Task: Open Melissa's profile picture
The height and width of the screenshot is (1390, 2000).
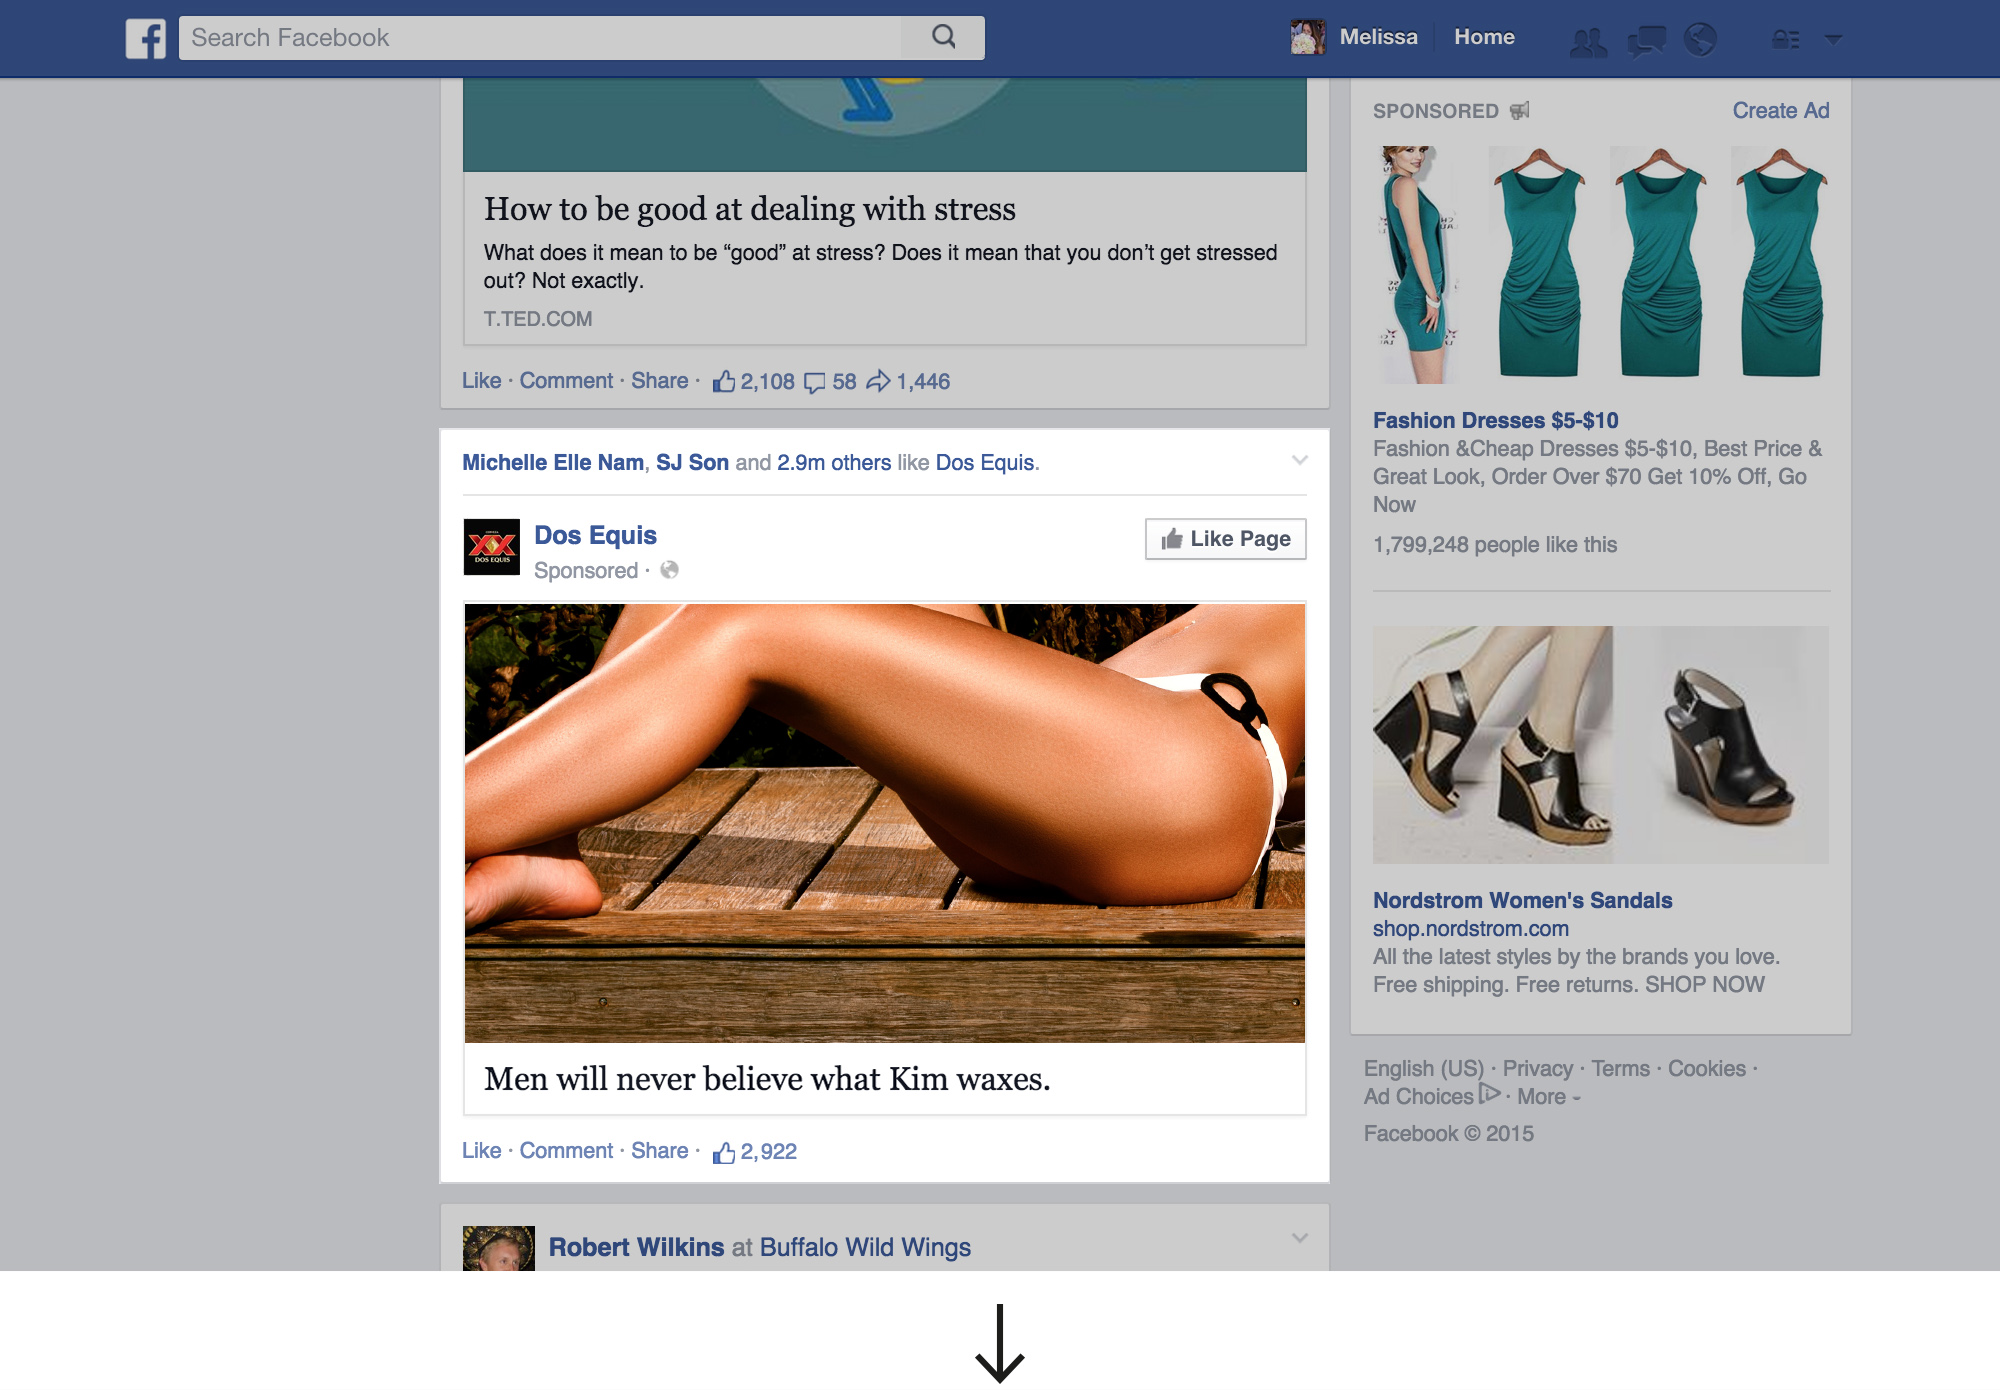Action: click(1308, 37)
